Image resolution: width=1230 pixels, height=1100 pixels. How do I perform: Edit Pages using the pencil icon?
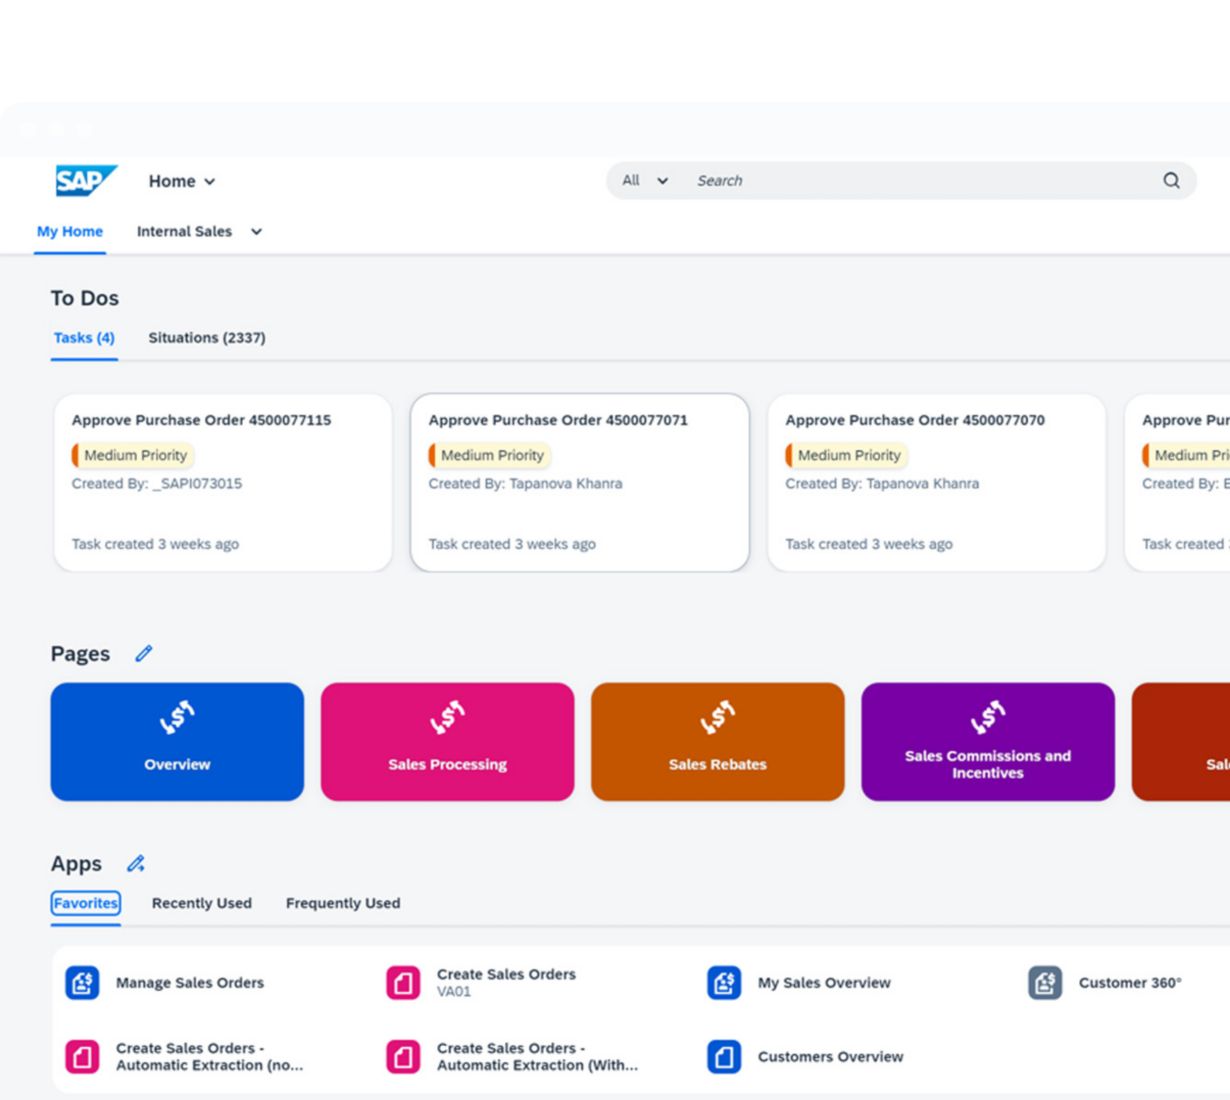coord(144,654)
